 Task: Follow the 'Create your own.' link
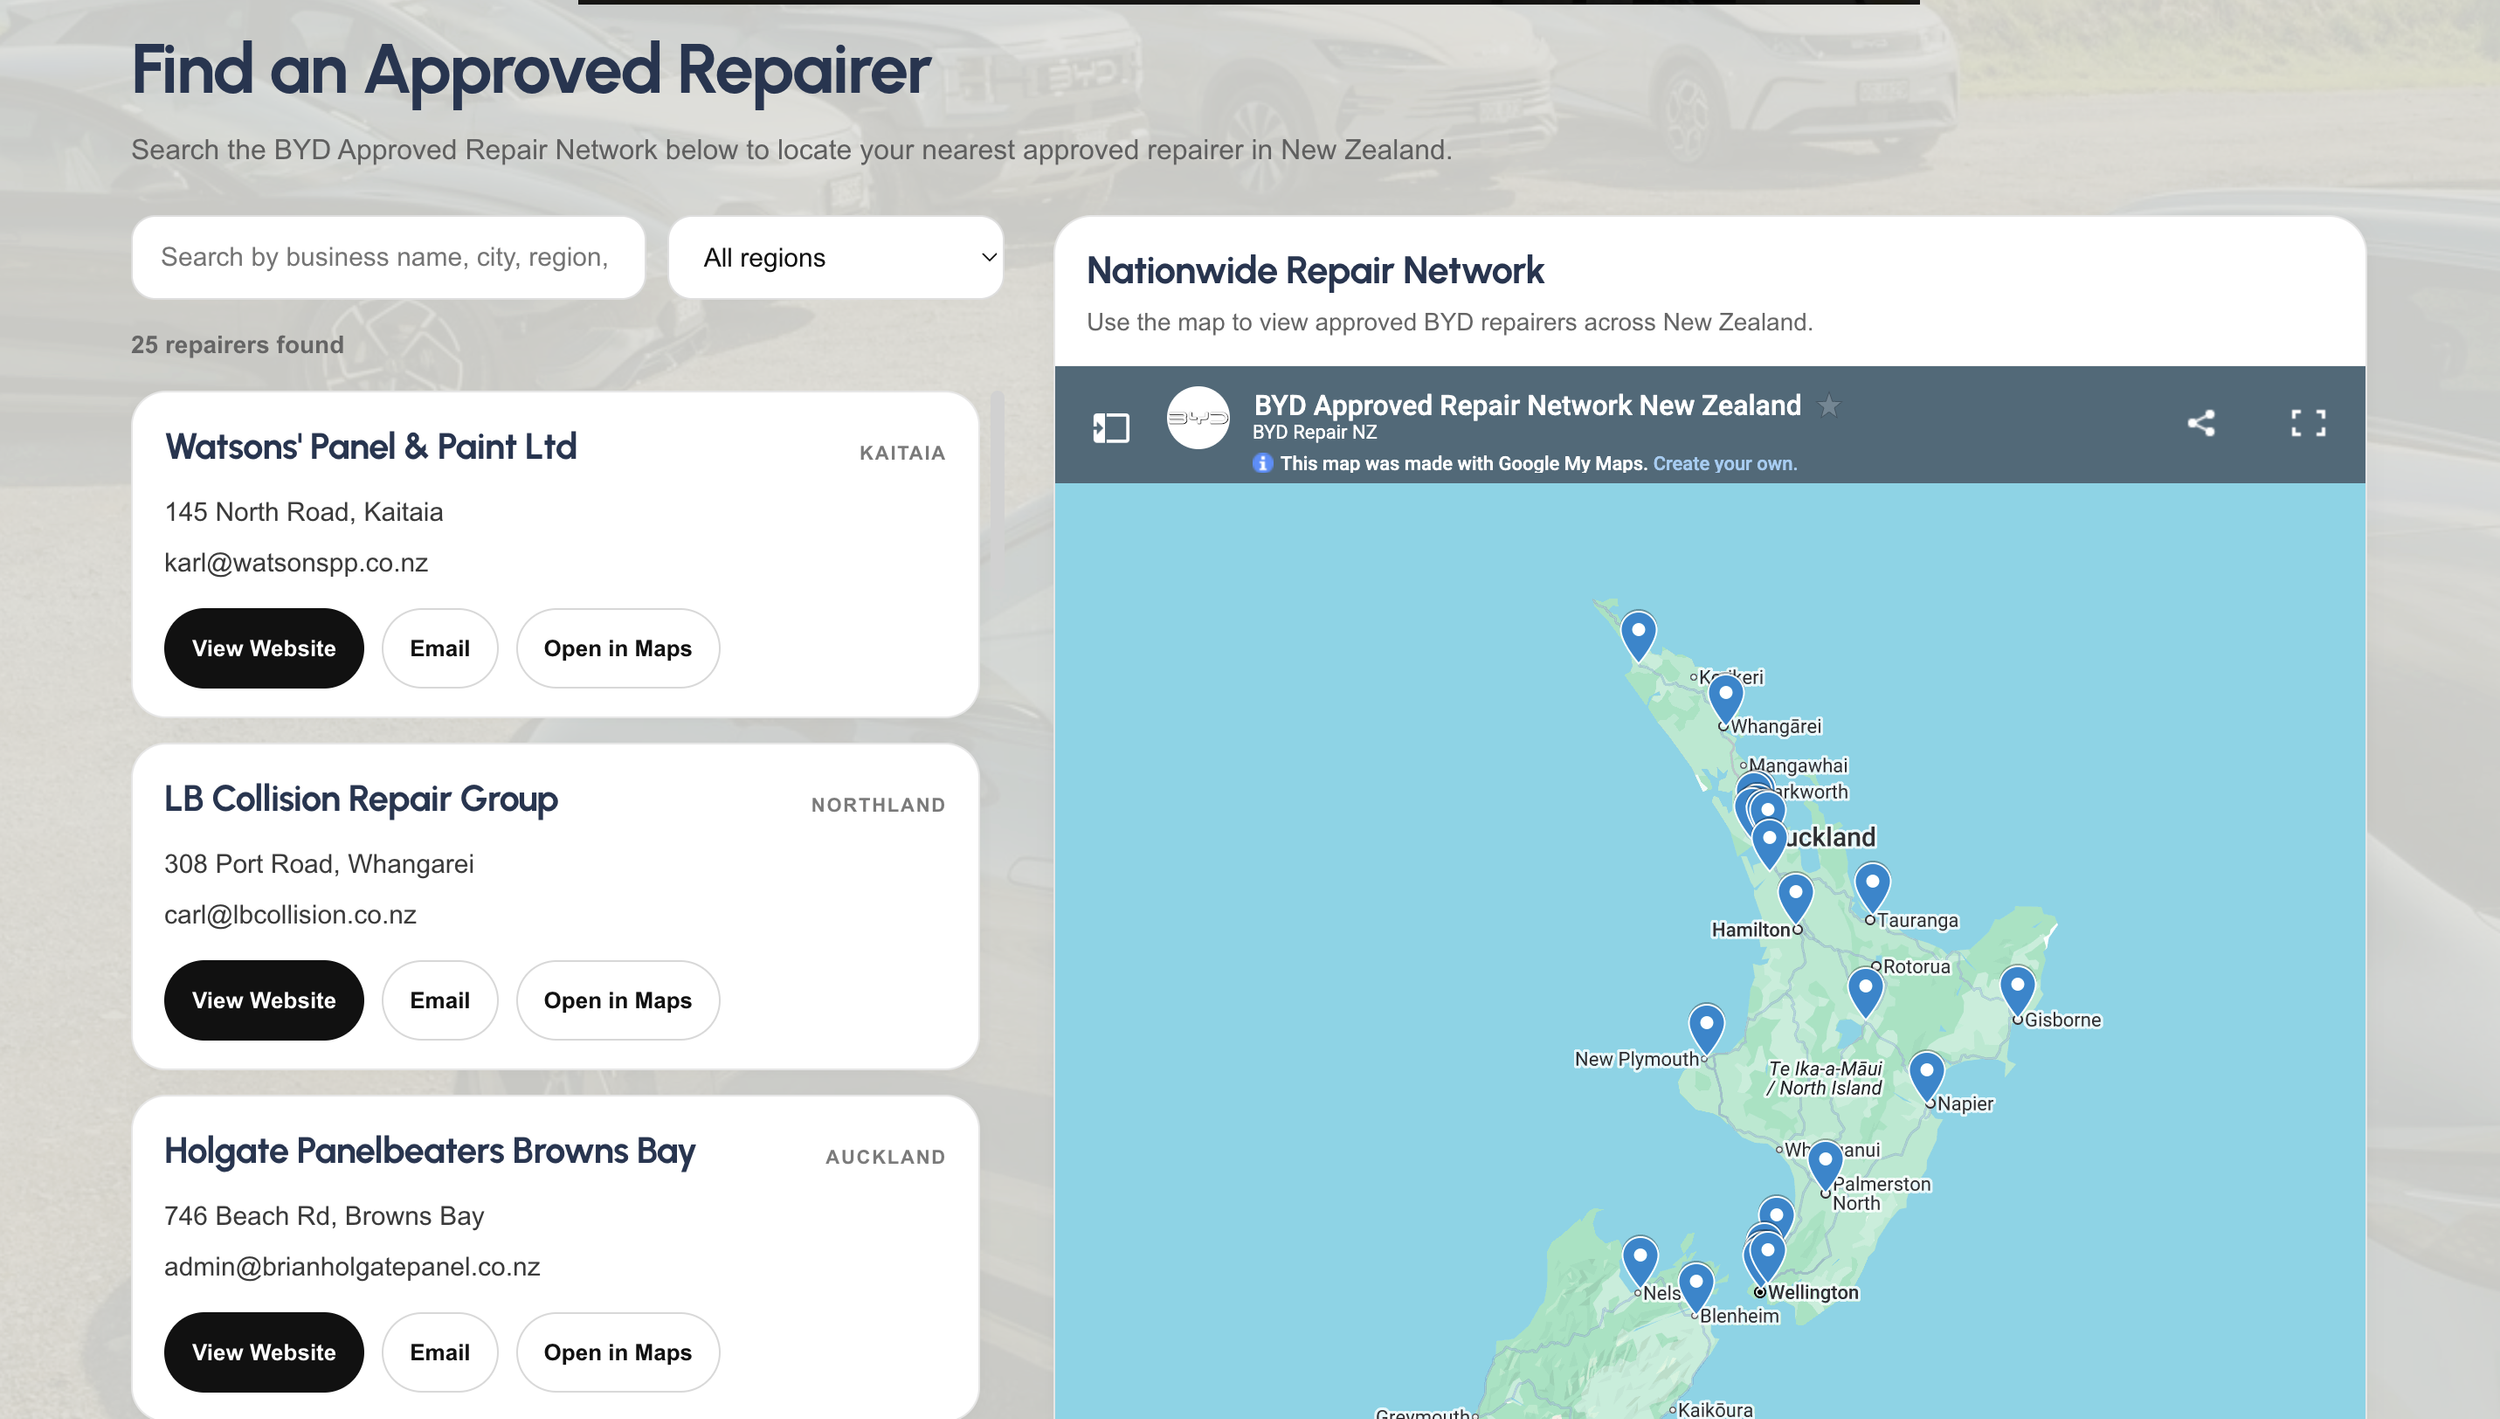coord(1725,463)
